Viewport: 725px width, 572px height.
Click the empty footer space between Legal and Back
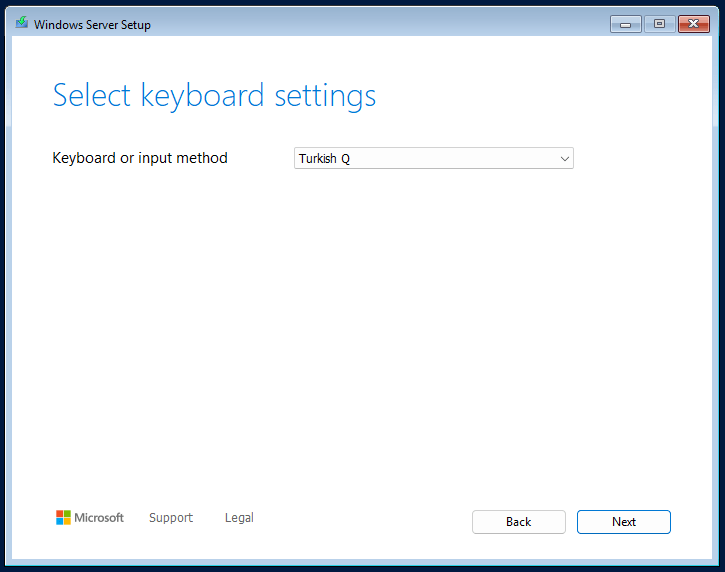(x=360, y=520)
